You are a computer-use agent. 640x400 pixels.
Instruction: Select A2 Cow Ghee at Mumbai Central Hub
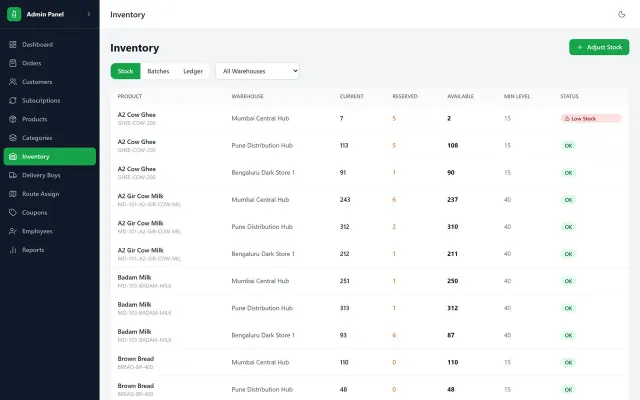(x=369, y=118)
